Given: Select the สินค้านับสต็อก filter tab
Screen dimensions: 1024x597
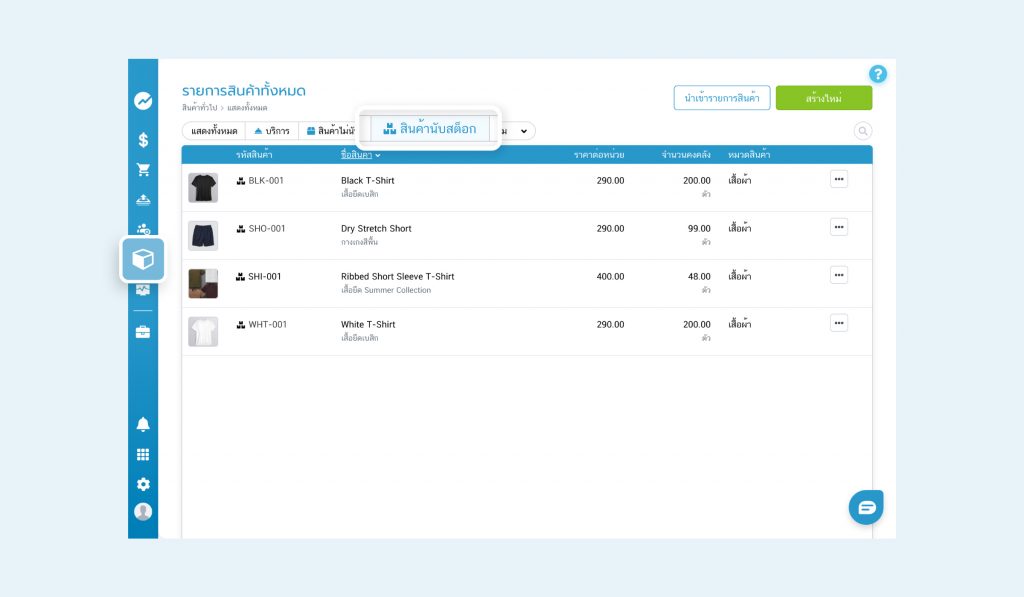Looking at the screenshot, I should pos(430,129).
